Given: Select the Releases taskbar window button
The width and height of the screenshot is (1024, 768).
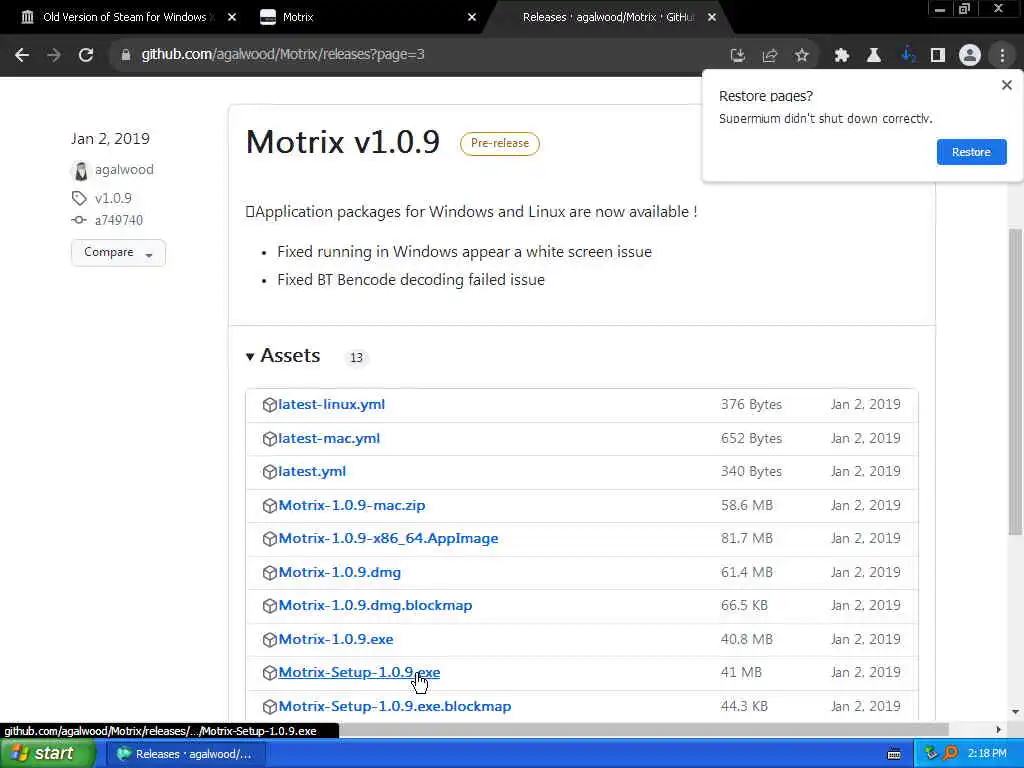Looking at the screenshot, I should point(188,754).
